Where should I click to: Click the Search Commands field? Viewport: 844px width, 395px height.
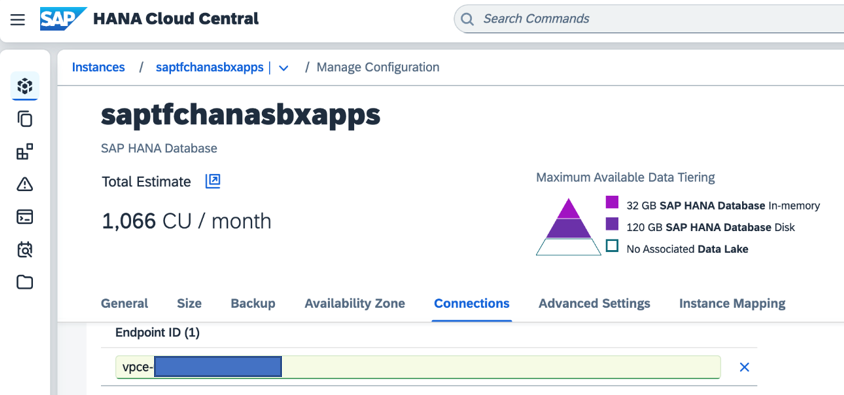click(649, 19)
